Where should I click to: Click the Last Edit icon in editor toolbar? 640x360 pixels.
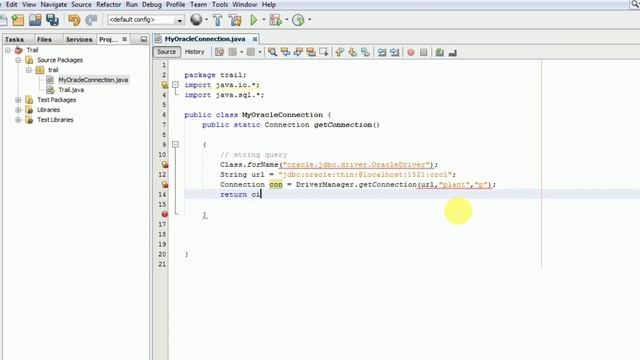(220, 52)
